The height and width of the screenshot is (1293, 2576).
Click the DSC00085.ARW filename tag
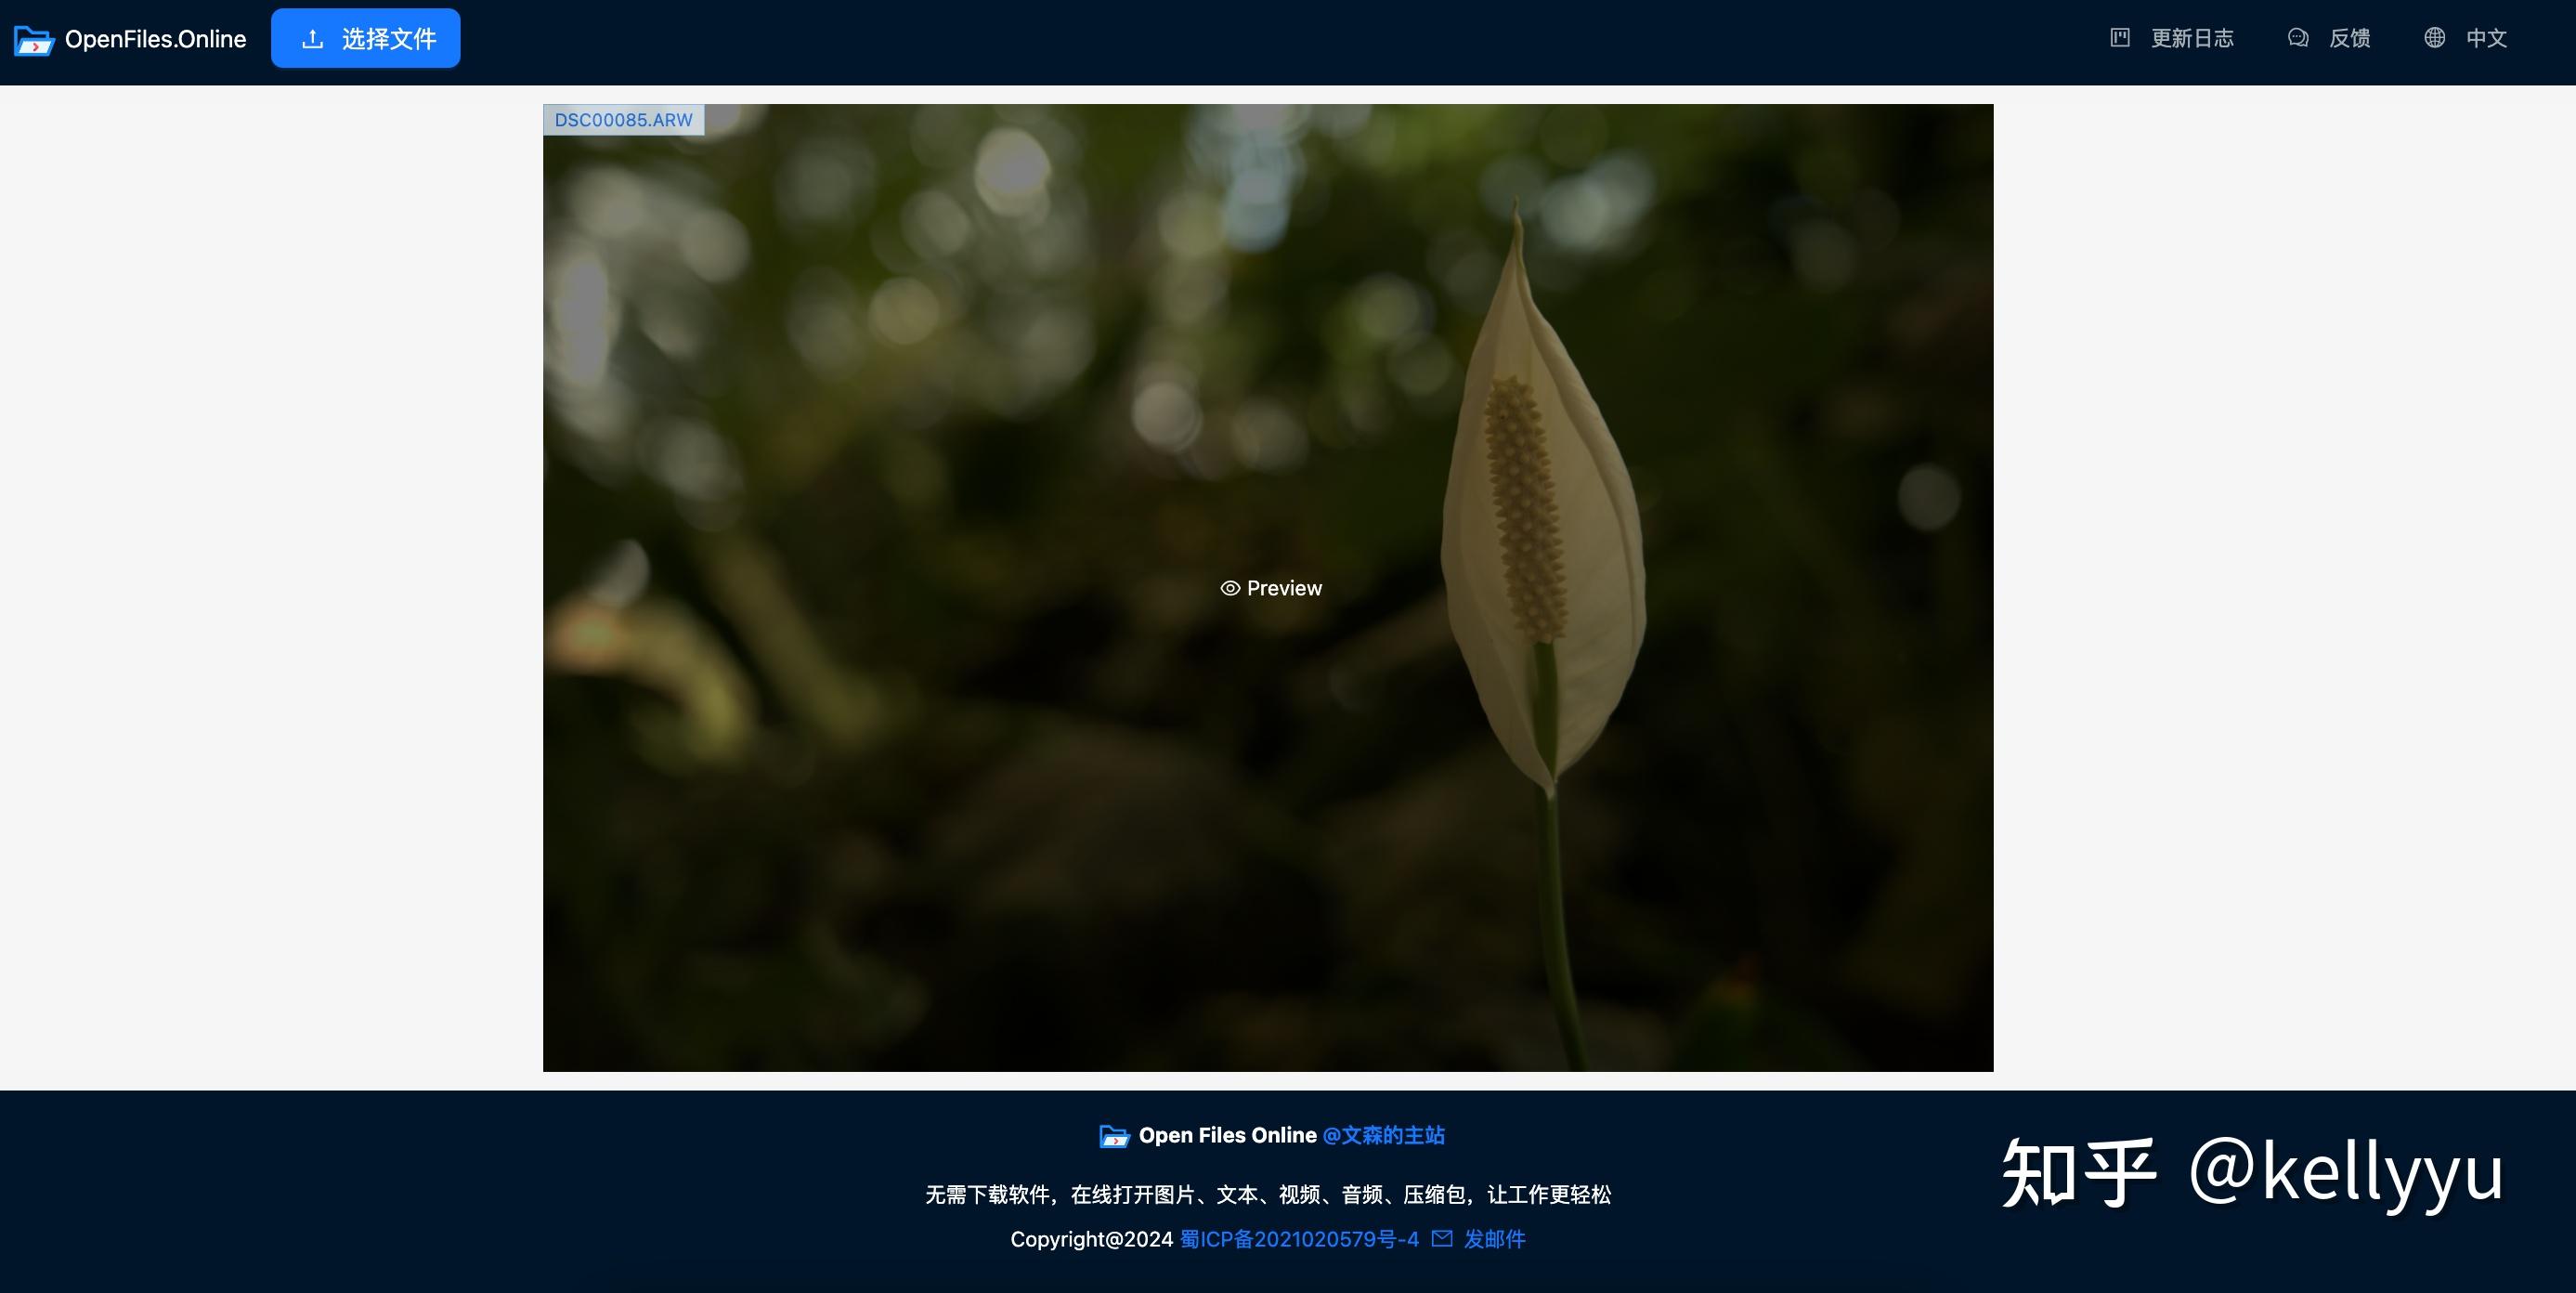tap(622, 119)
